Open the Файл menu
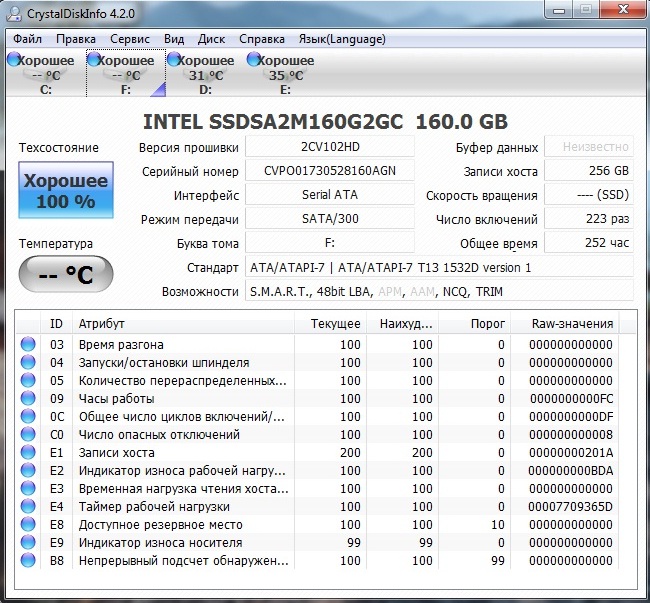This screenshot has width=650, height=603. (27, 39)
